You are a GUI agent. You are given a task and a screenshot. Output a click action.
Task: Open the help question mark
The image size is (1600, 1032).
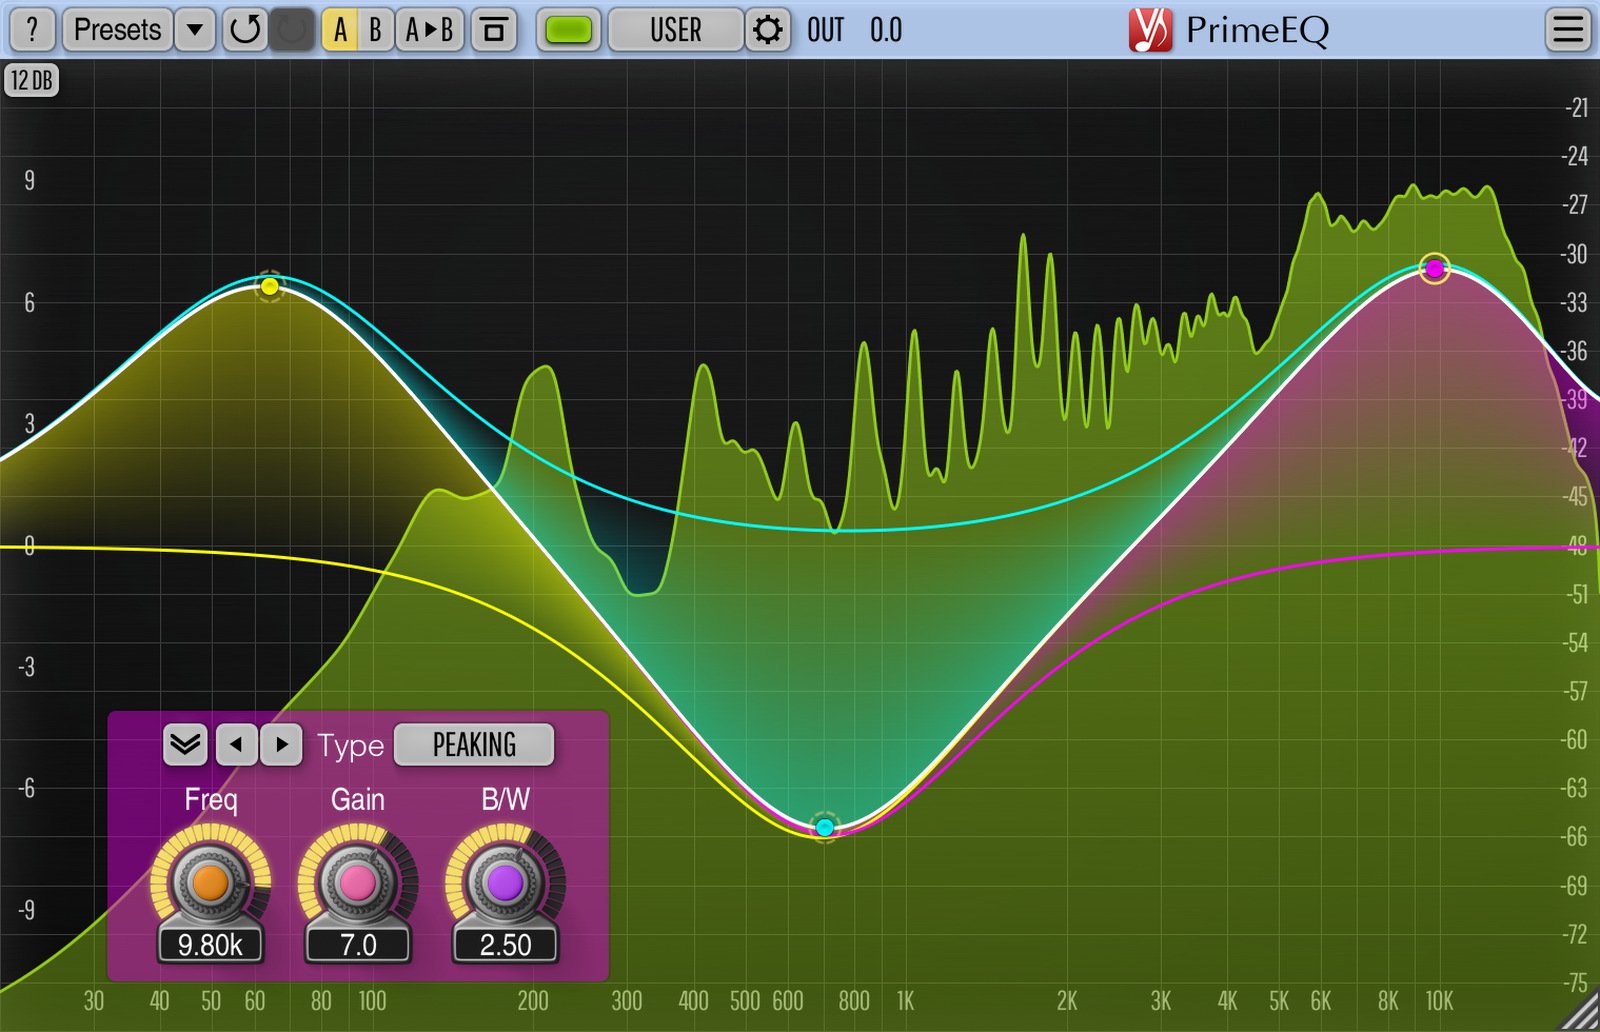click(32, 29)
